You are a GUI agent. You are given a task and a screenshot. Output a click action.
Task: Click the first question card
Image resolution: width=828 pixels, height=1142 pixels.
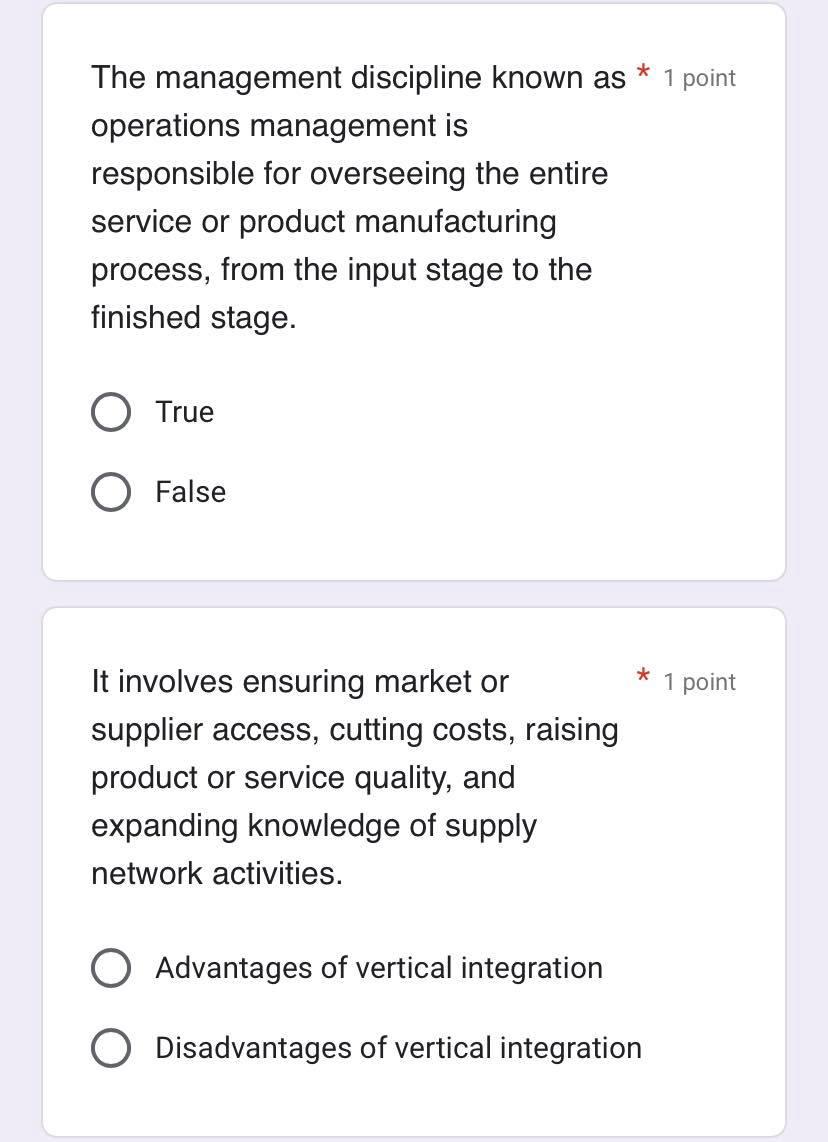414,290
